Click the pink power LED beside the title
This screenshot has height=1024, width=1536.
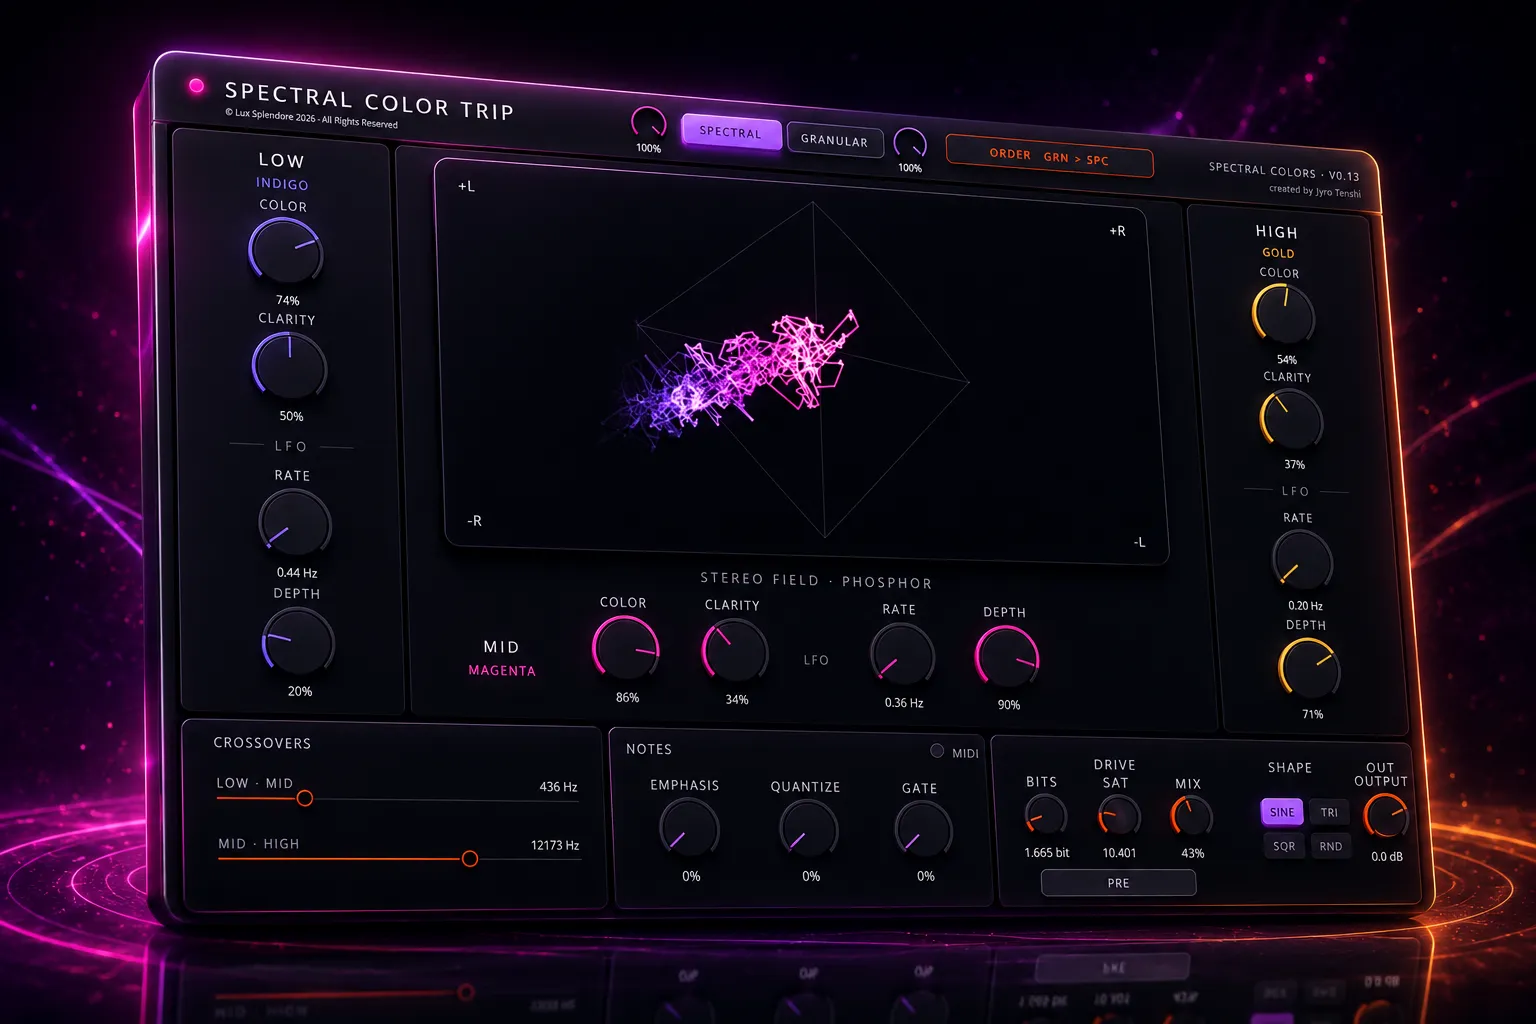(197, 86)
